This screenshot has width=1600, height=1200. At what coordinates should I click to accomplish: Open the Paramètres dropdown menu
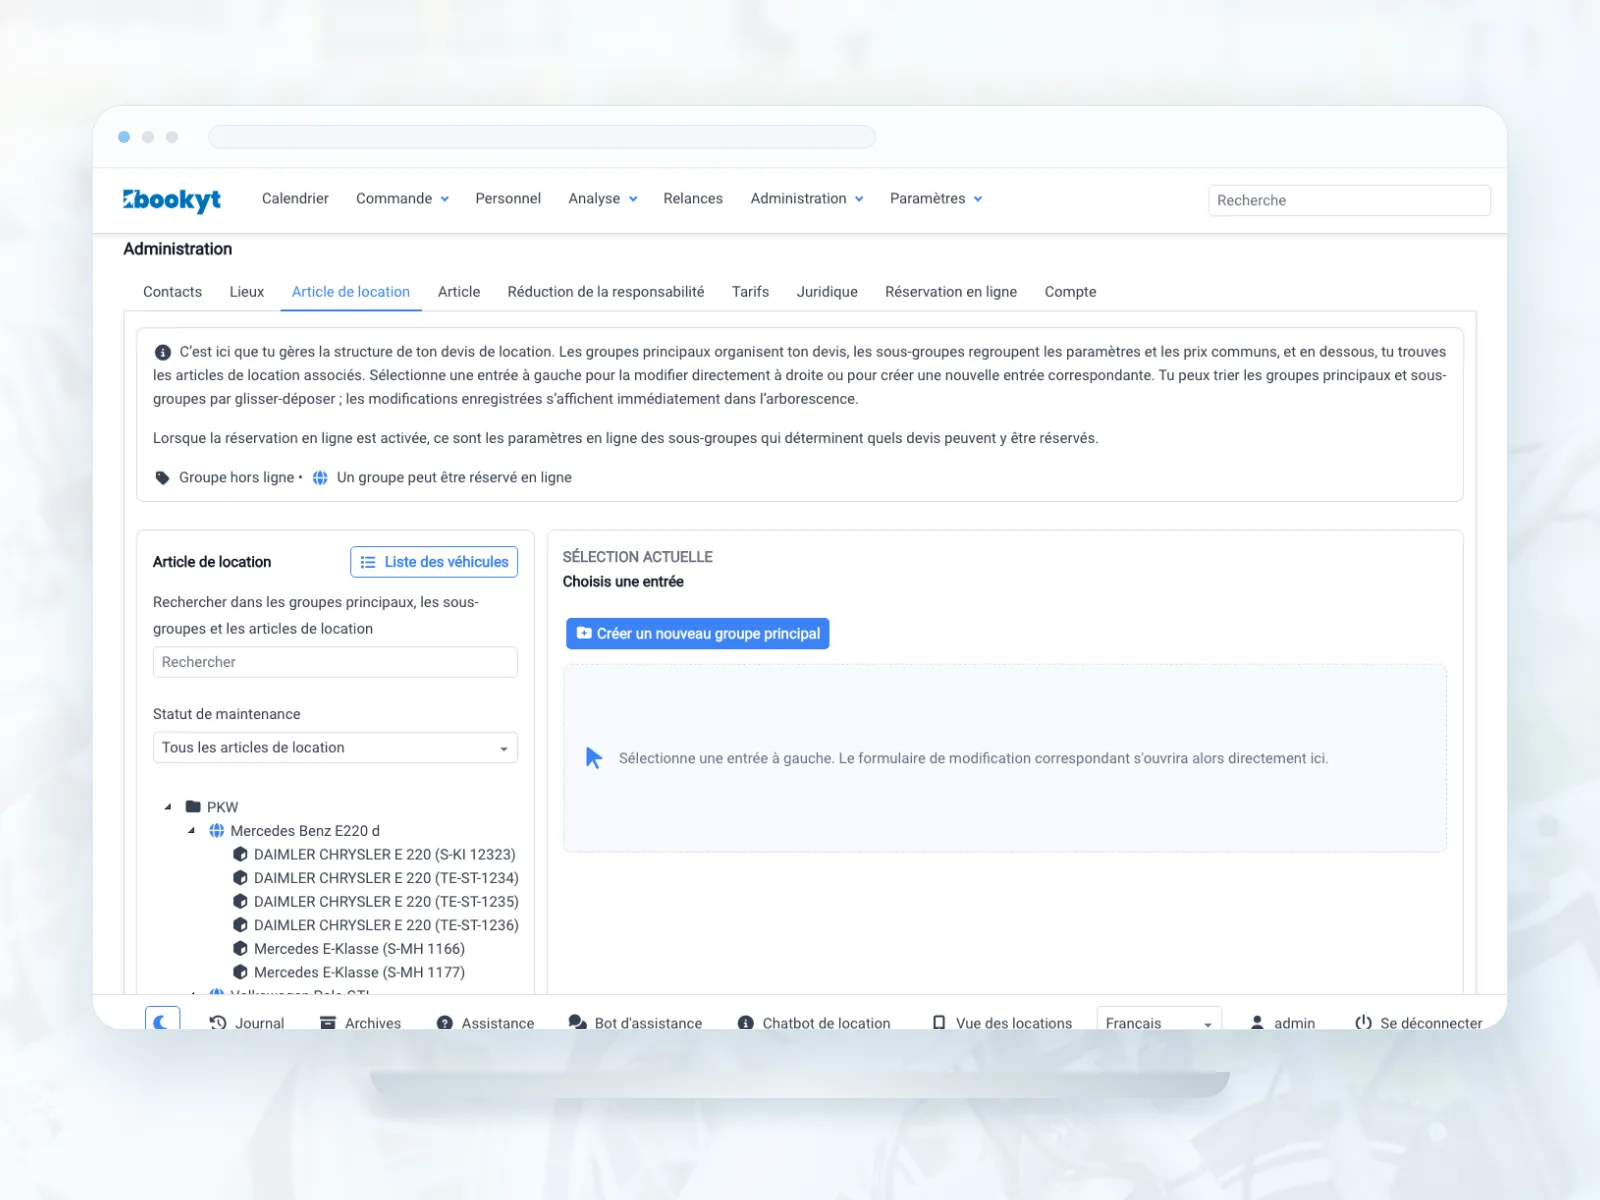click(936, 199)
